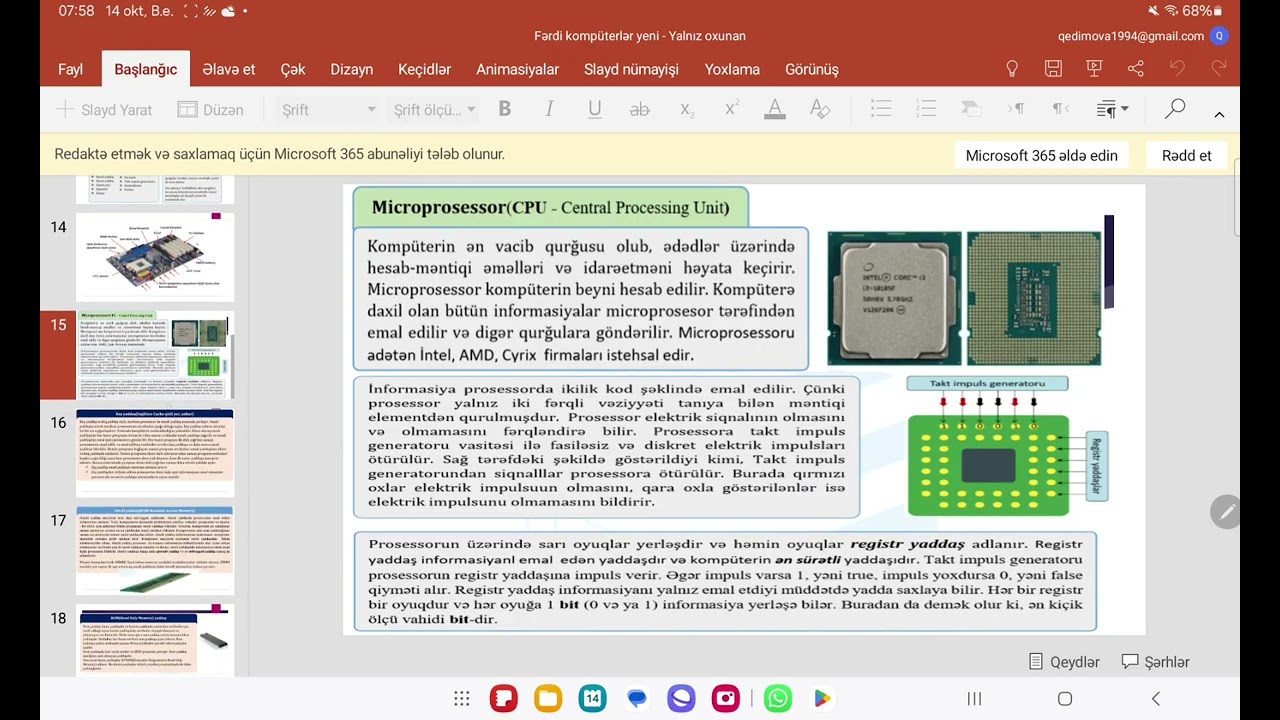Open the Fayl menu
Screen dimensions: 1280x720
(70, 69)
